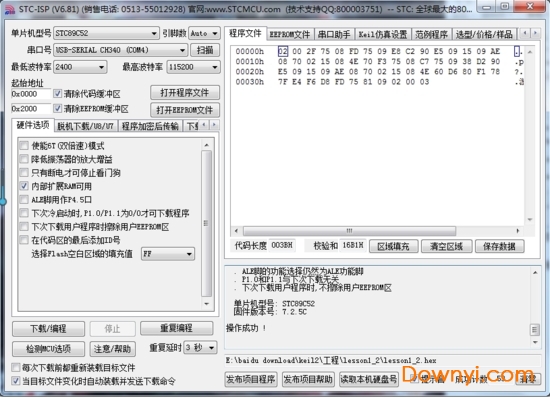Image resolution: width=550 pixels, height=398 pixels.
Task: Open the 引脚数 Auto dropdown
Action: (204, 33)
